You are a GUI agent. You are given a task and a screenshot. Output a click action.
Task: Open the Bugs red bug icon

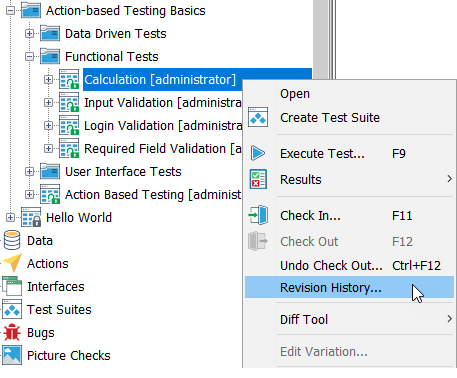(12, 332)
